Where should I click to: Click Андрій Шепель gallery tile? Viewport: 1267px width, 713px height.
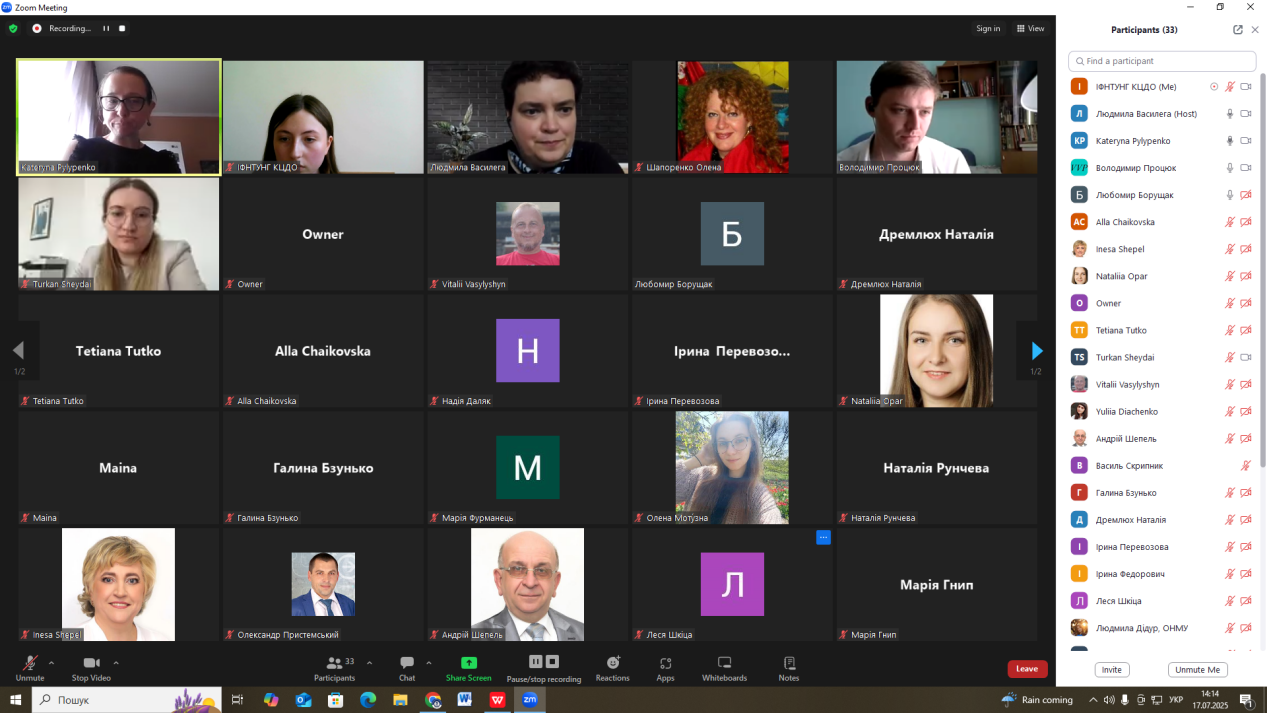coord(528,584)
